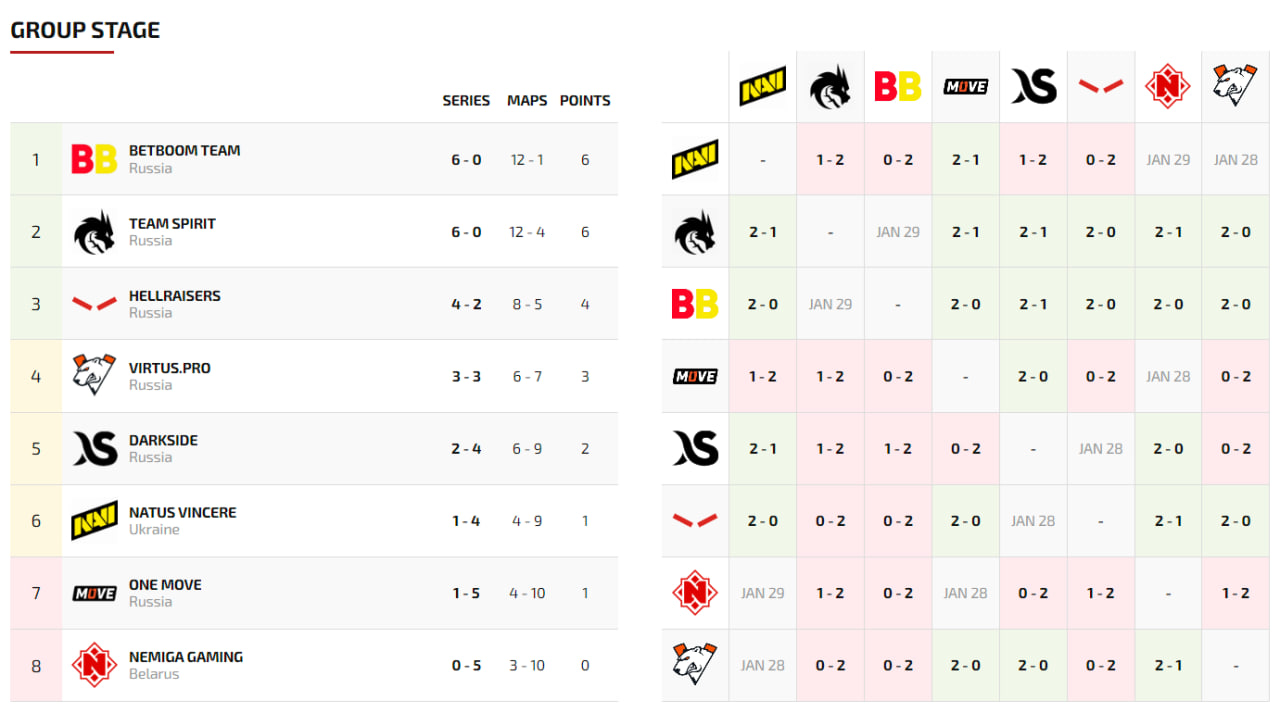Open NATUS VINCERE team name link
The height and width of the screenshot is (713, 1280).
point(182,512)
